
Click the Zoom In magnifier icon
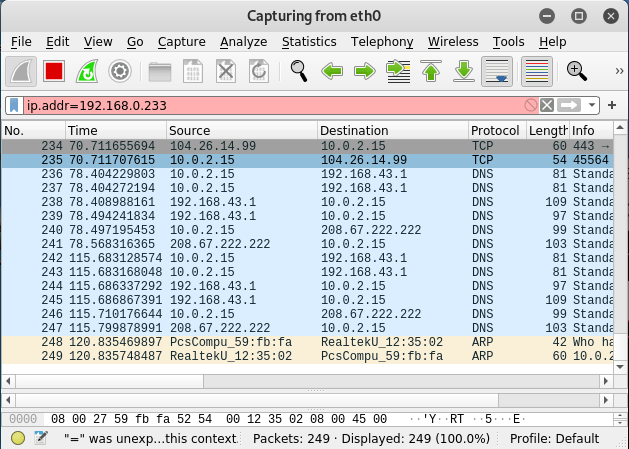576,71
